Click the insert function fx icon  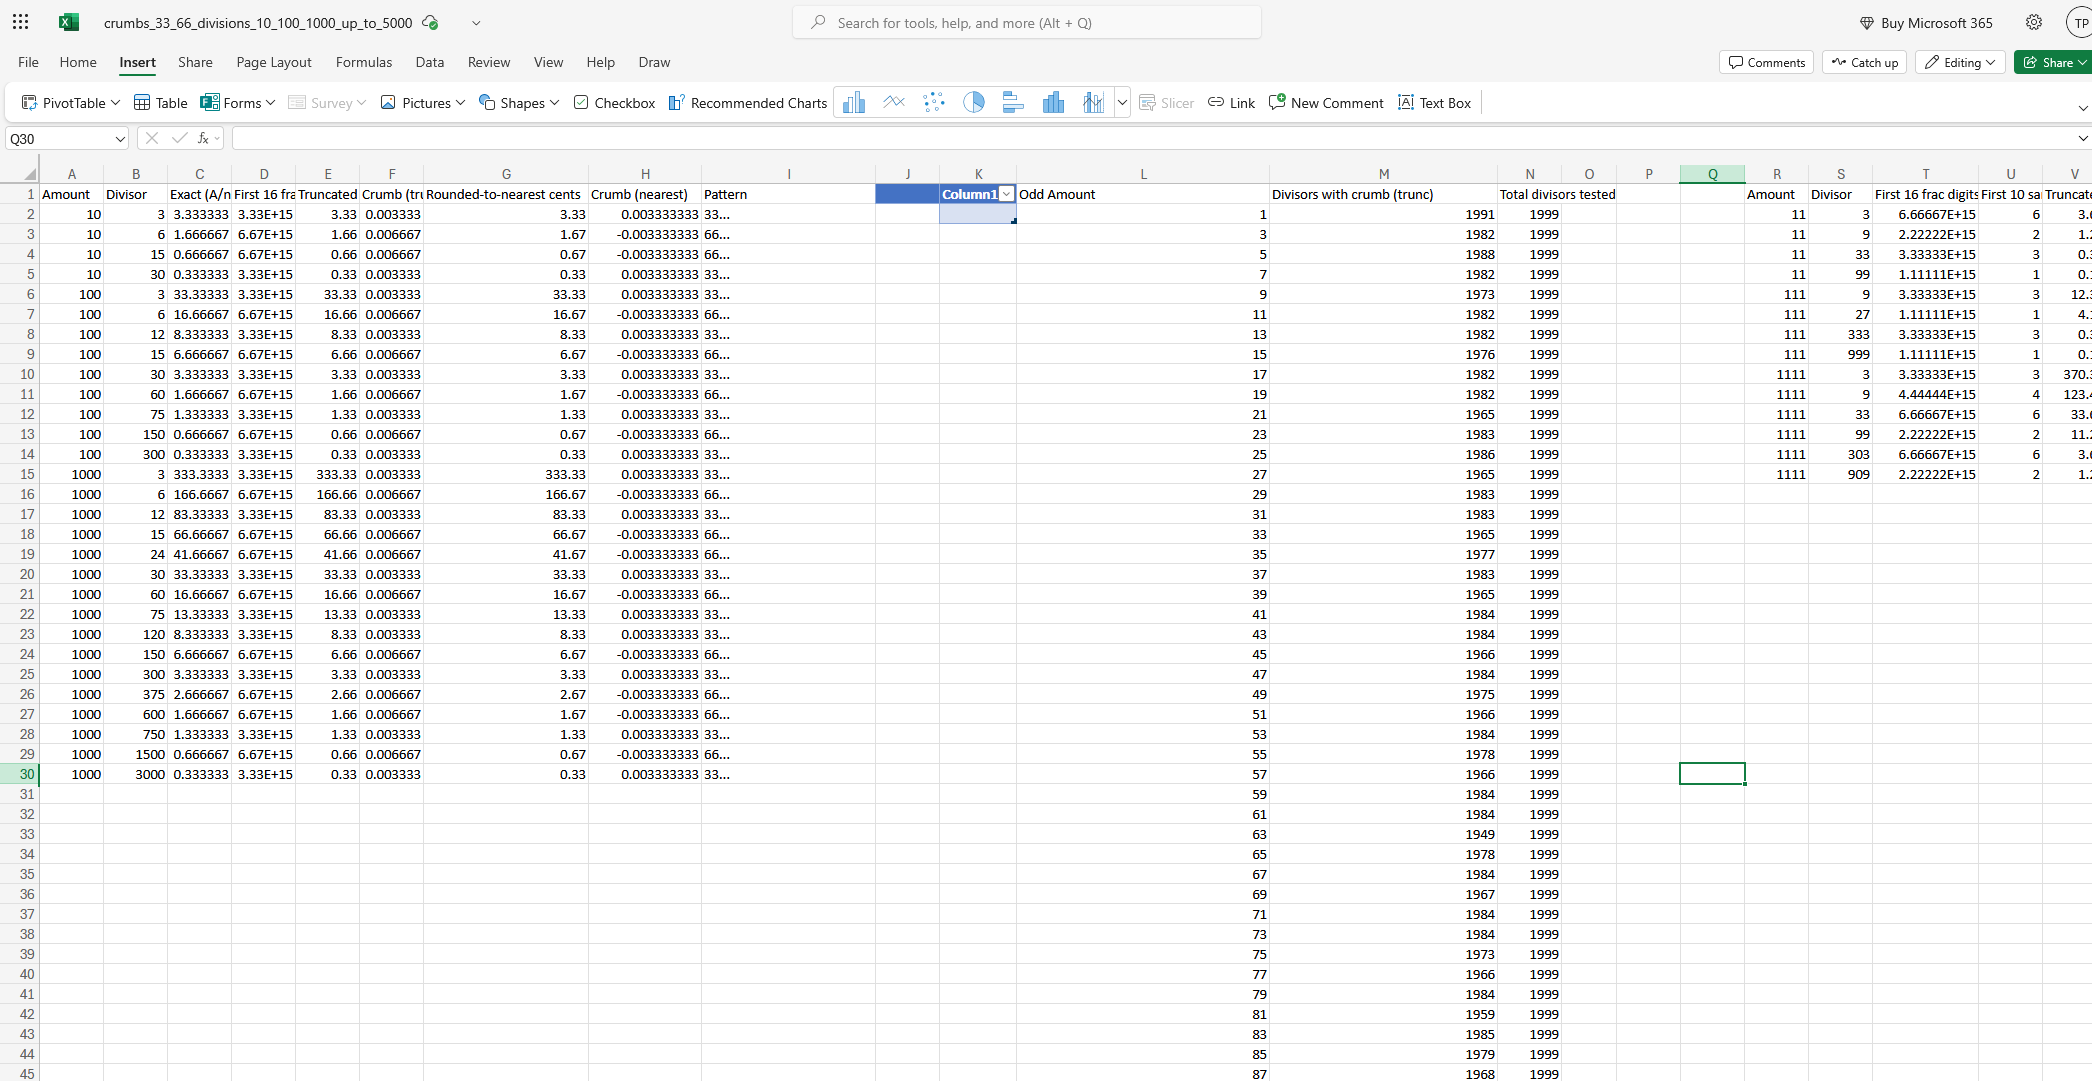[203, 138]
